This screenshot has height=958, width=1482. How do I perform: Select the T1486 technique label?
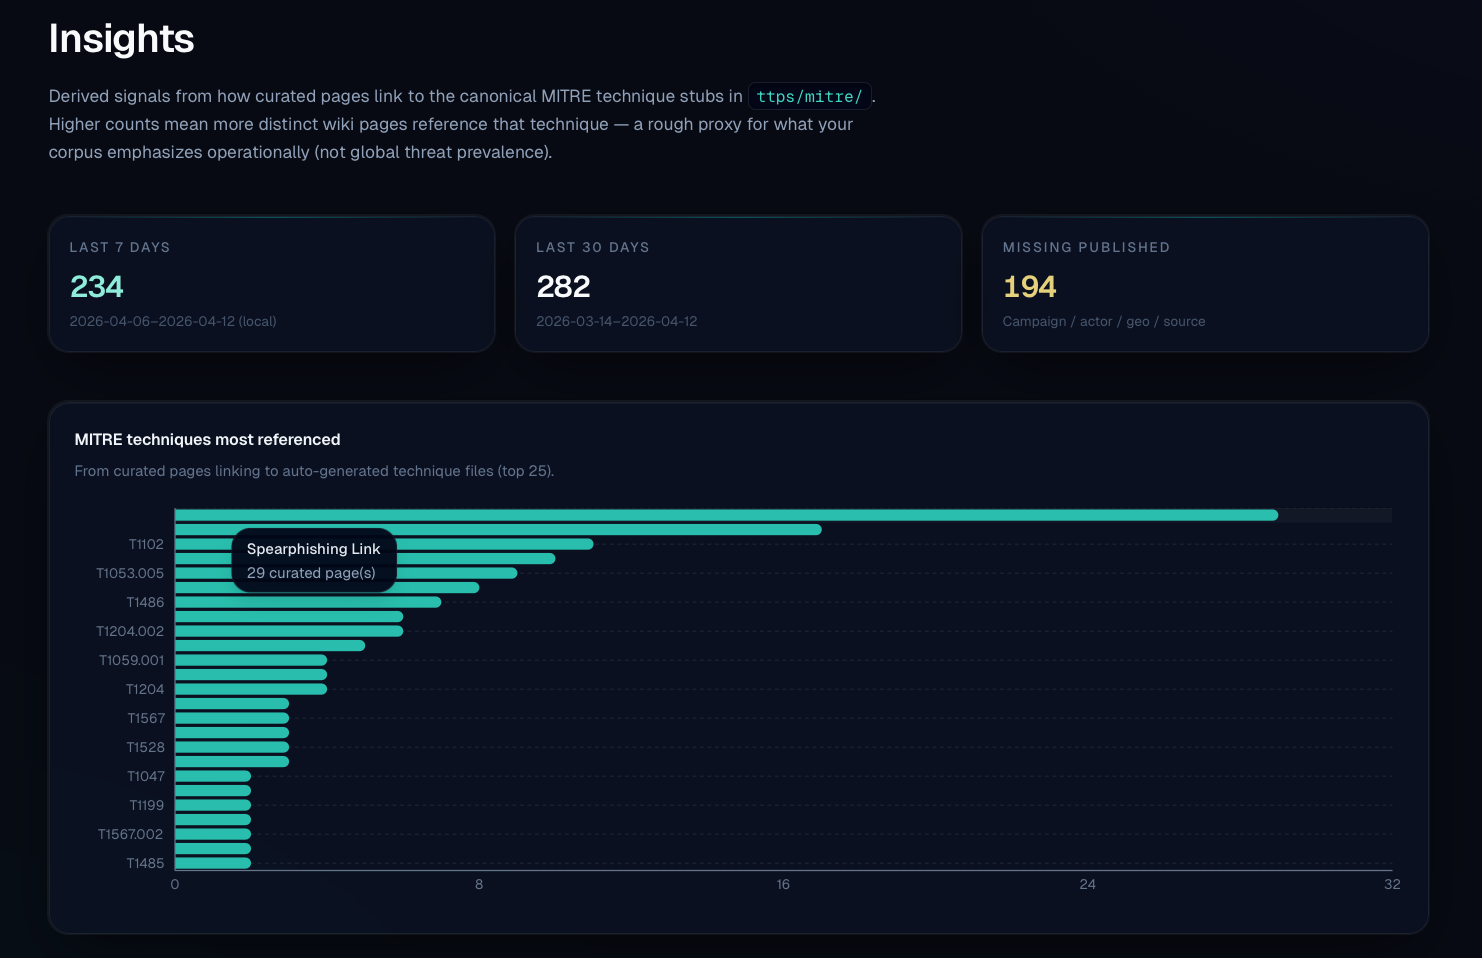tap(146, 602)
